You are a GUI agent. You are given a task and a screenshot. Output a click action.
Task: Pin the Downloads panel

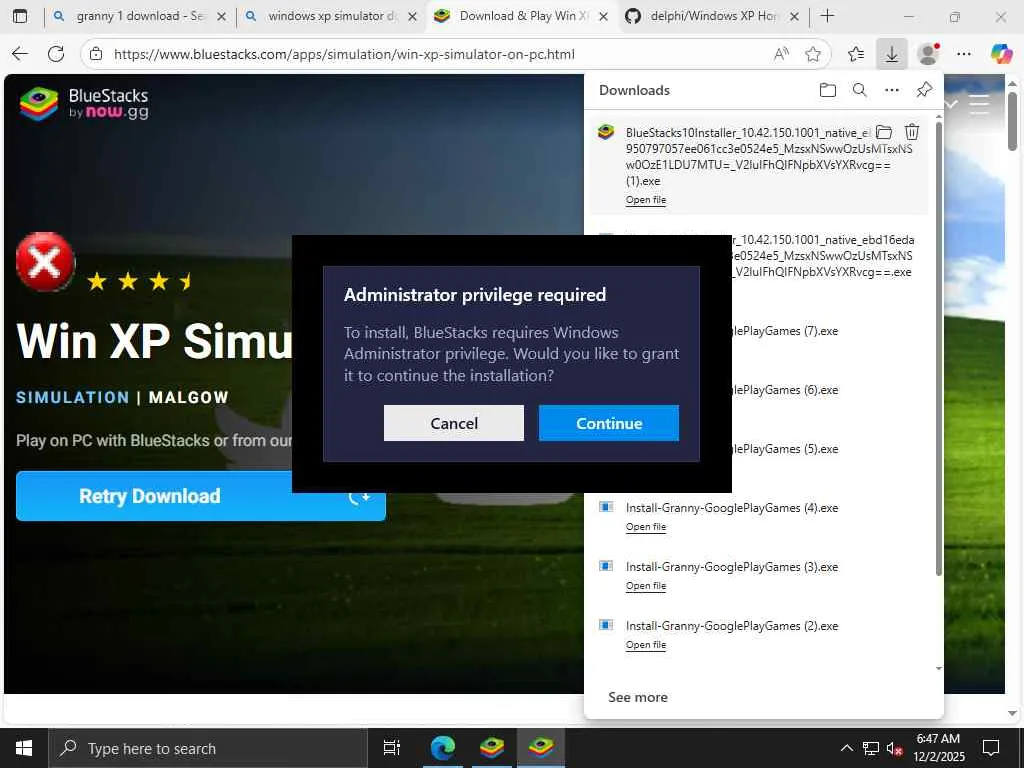924,90
